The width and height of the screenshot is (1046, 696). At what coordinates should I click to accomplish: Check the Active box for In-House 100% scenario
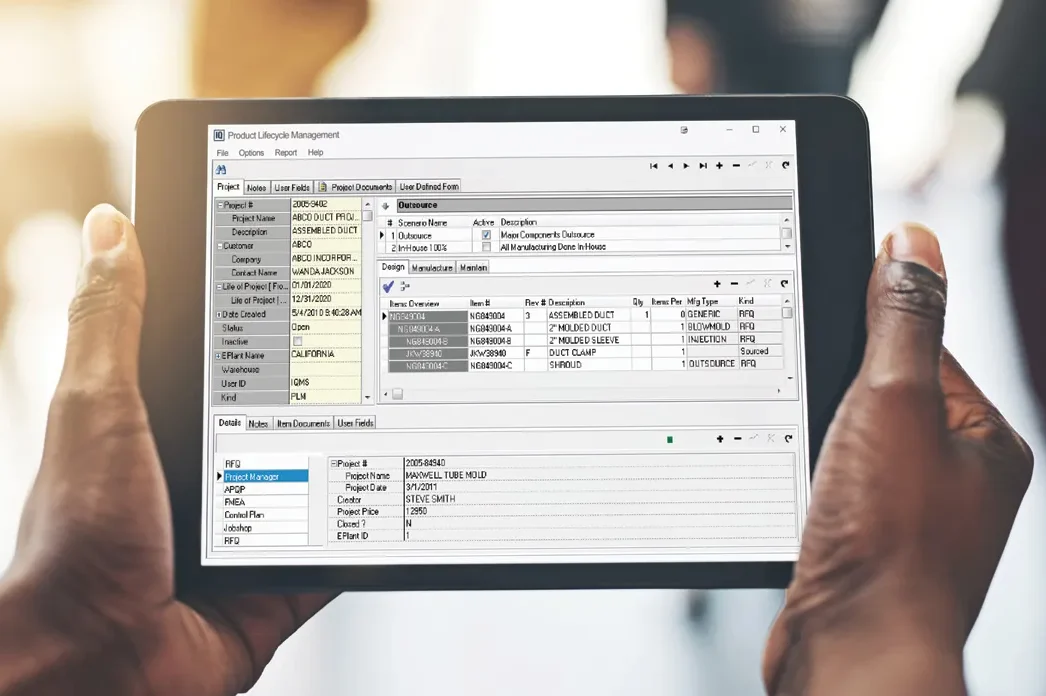486,247
